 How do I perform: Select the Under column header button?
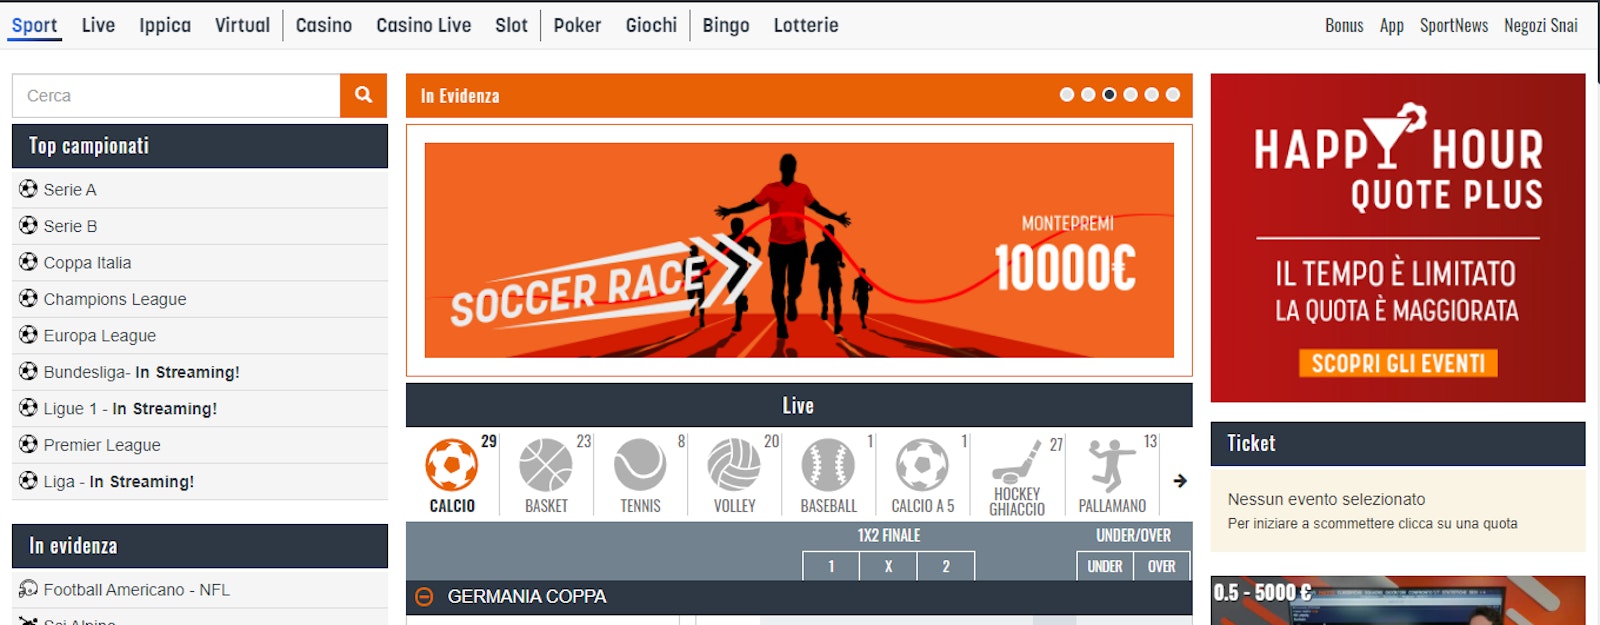pyautogui.click(x=1105, y=566)
